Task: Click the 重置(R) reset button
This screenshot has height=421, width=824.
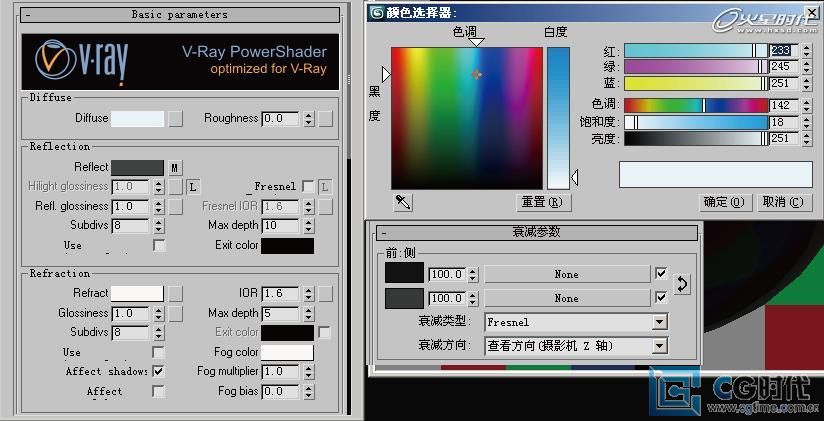Action: tap(543, 202)
